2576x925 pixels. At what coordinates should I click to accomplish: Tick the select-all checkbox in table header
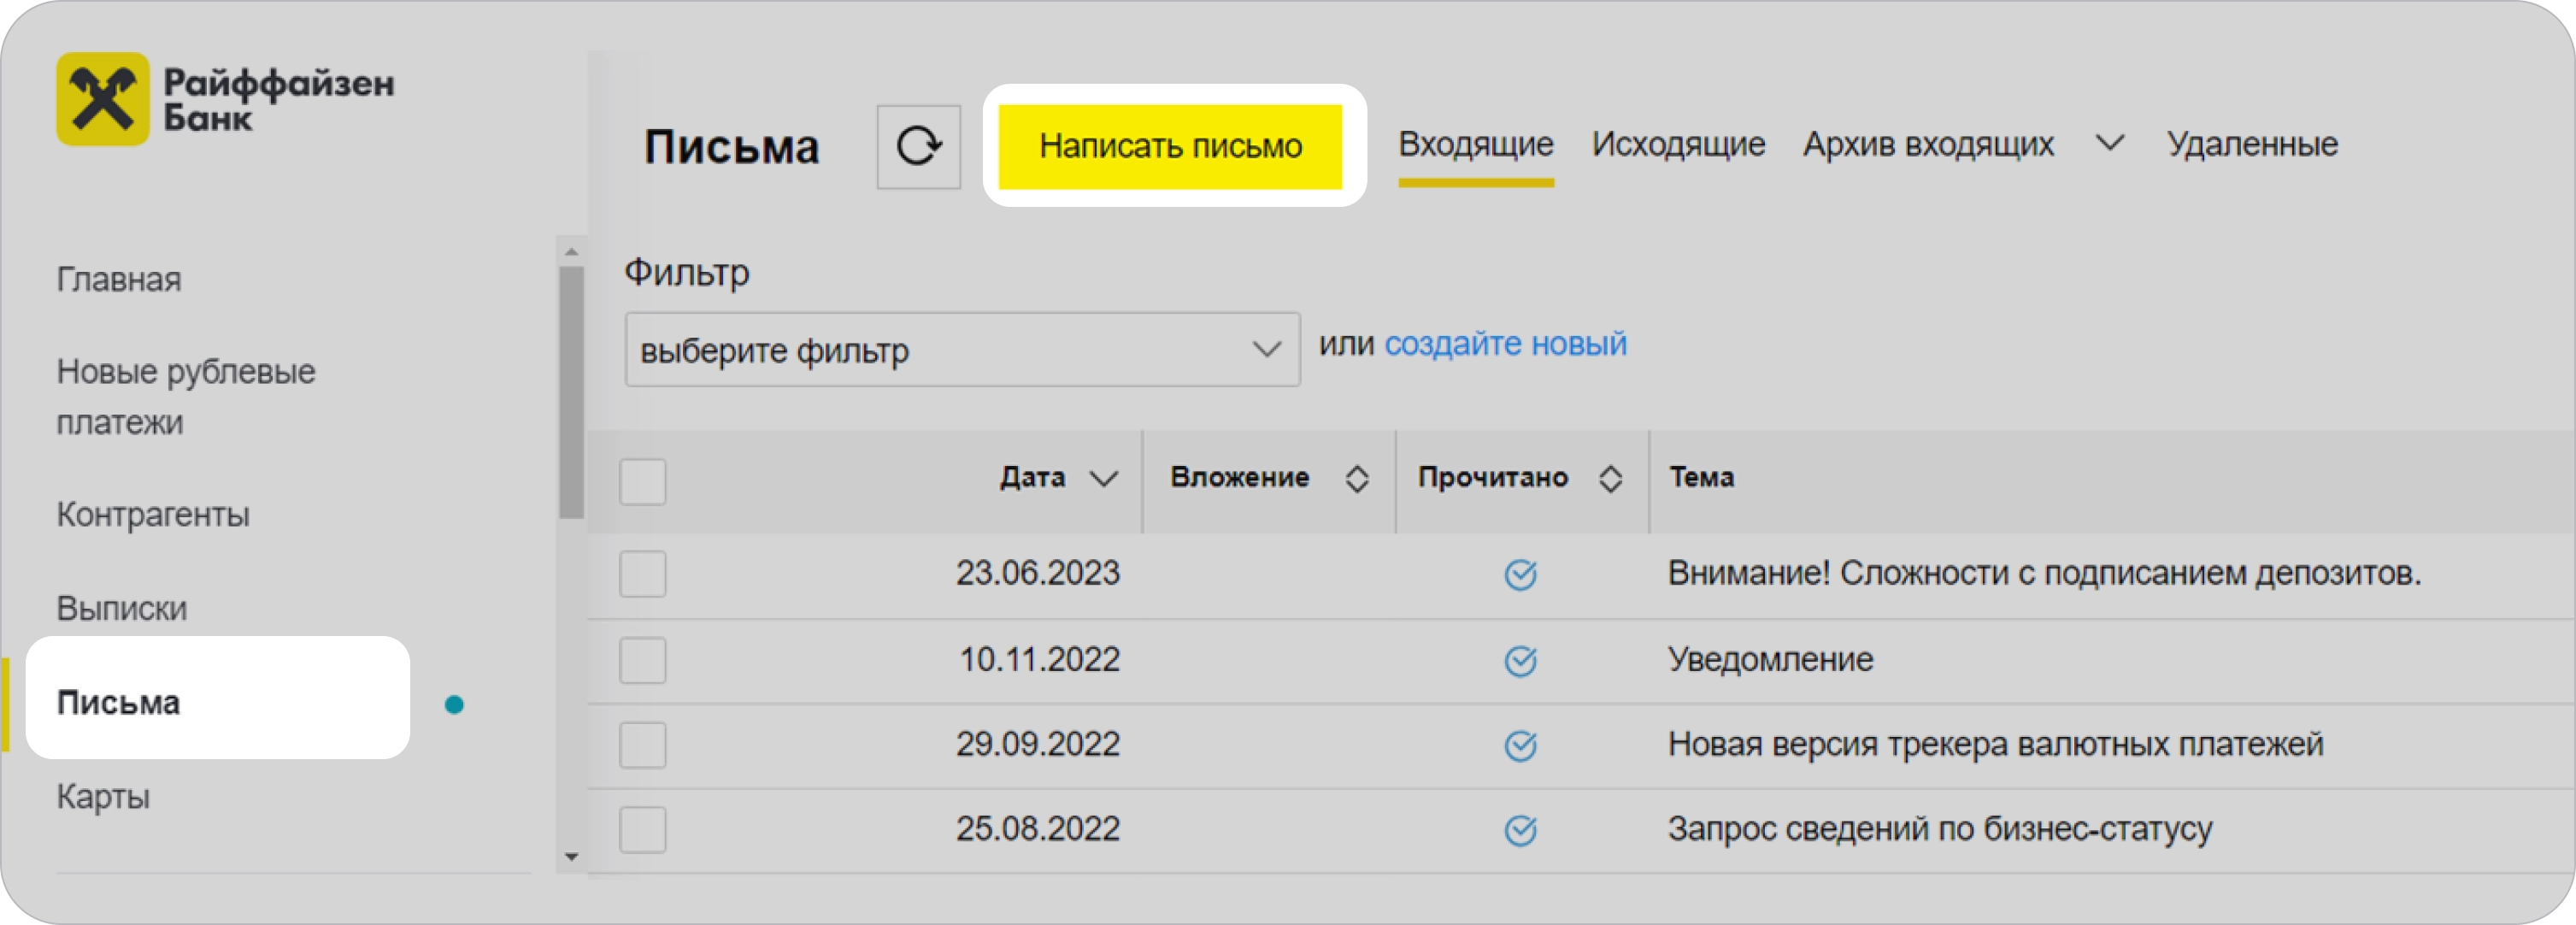coord(642,481)
